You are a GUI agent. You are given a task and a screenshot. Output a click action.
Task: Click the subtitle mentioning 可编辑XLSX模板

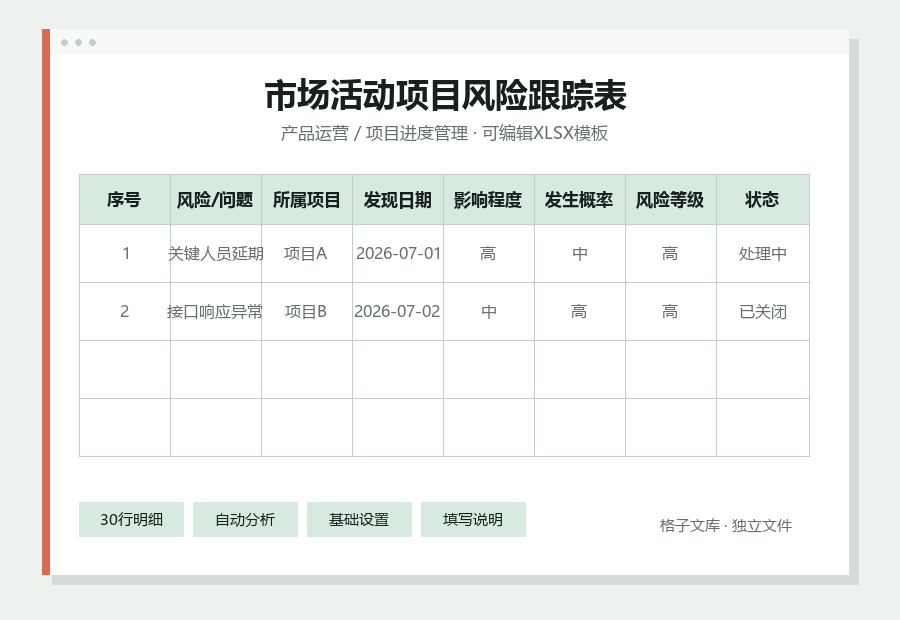point(444,133)
